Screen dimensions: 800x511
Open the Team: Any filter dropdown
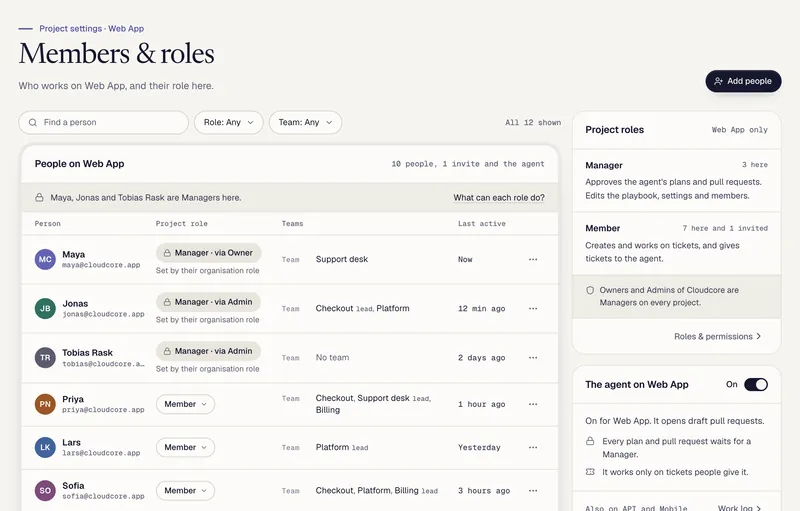tap(305, 122)
